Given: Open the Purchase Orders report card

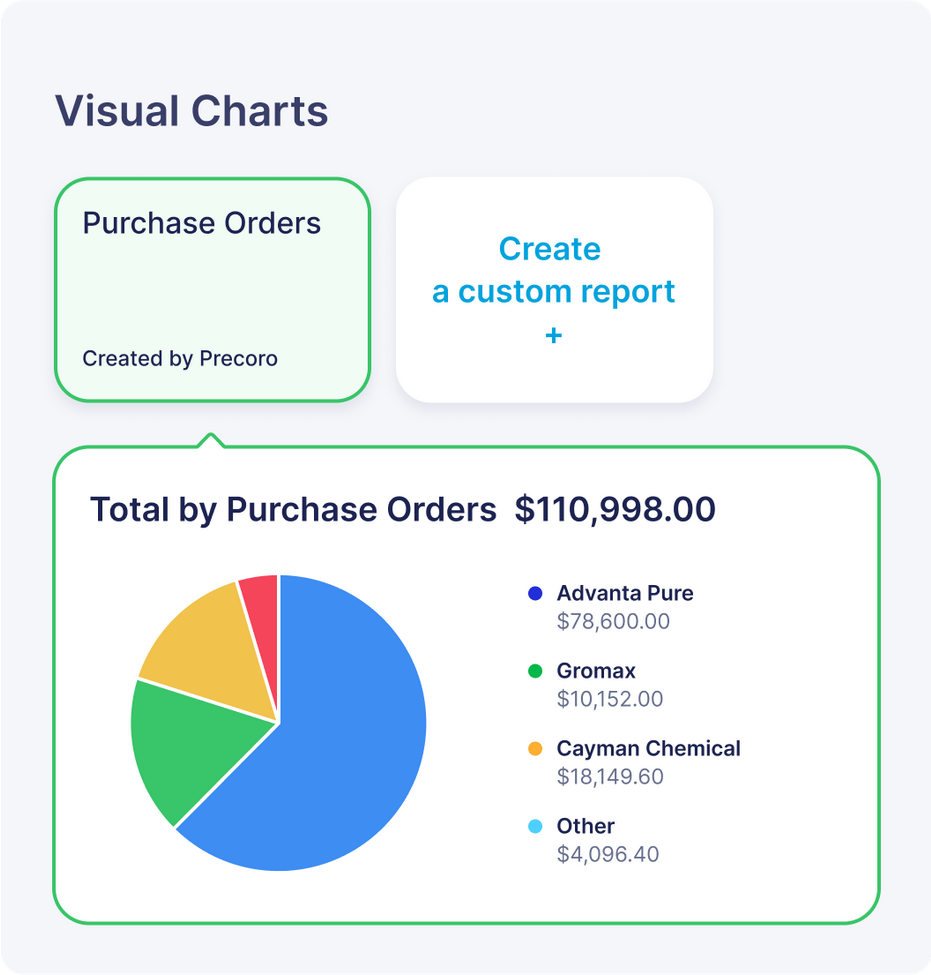Looking at the screenshot, I should (211, 289).
